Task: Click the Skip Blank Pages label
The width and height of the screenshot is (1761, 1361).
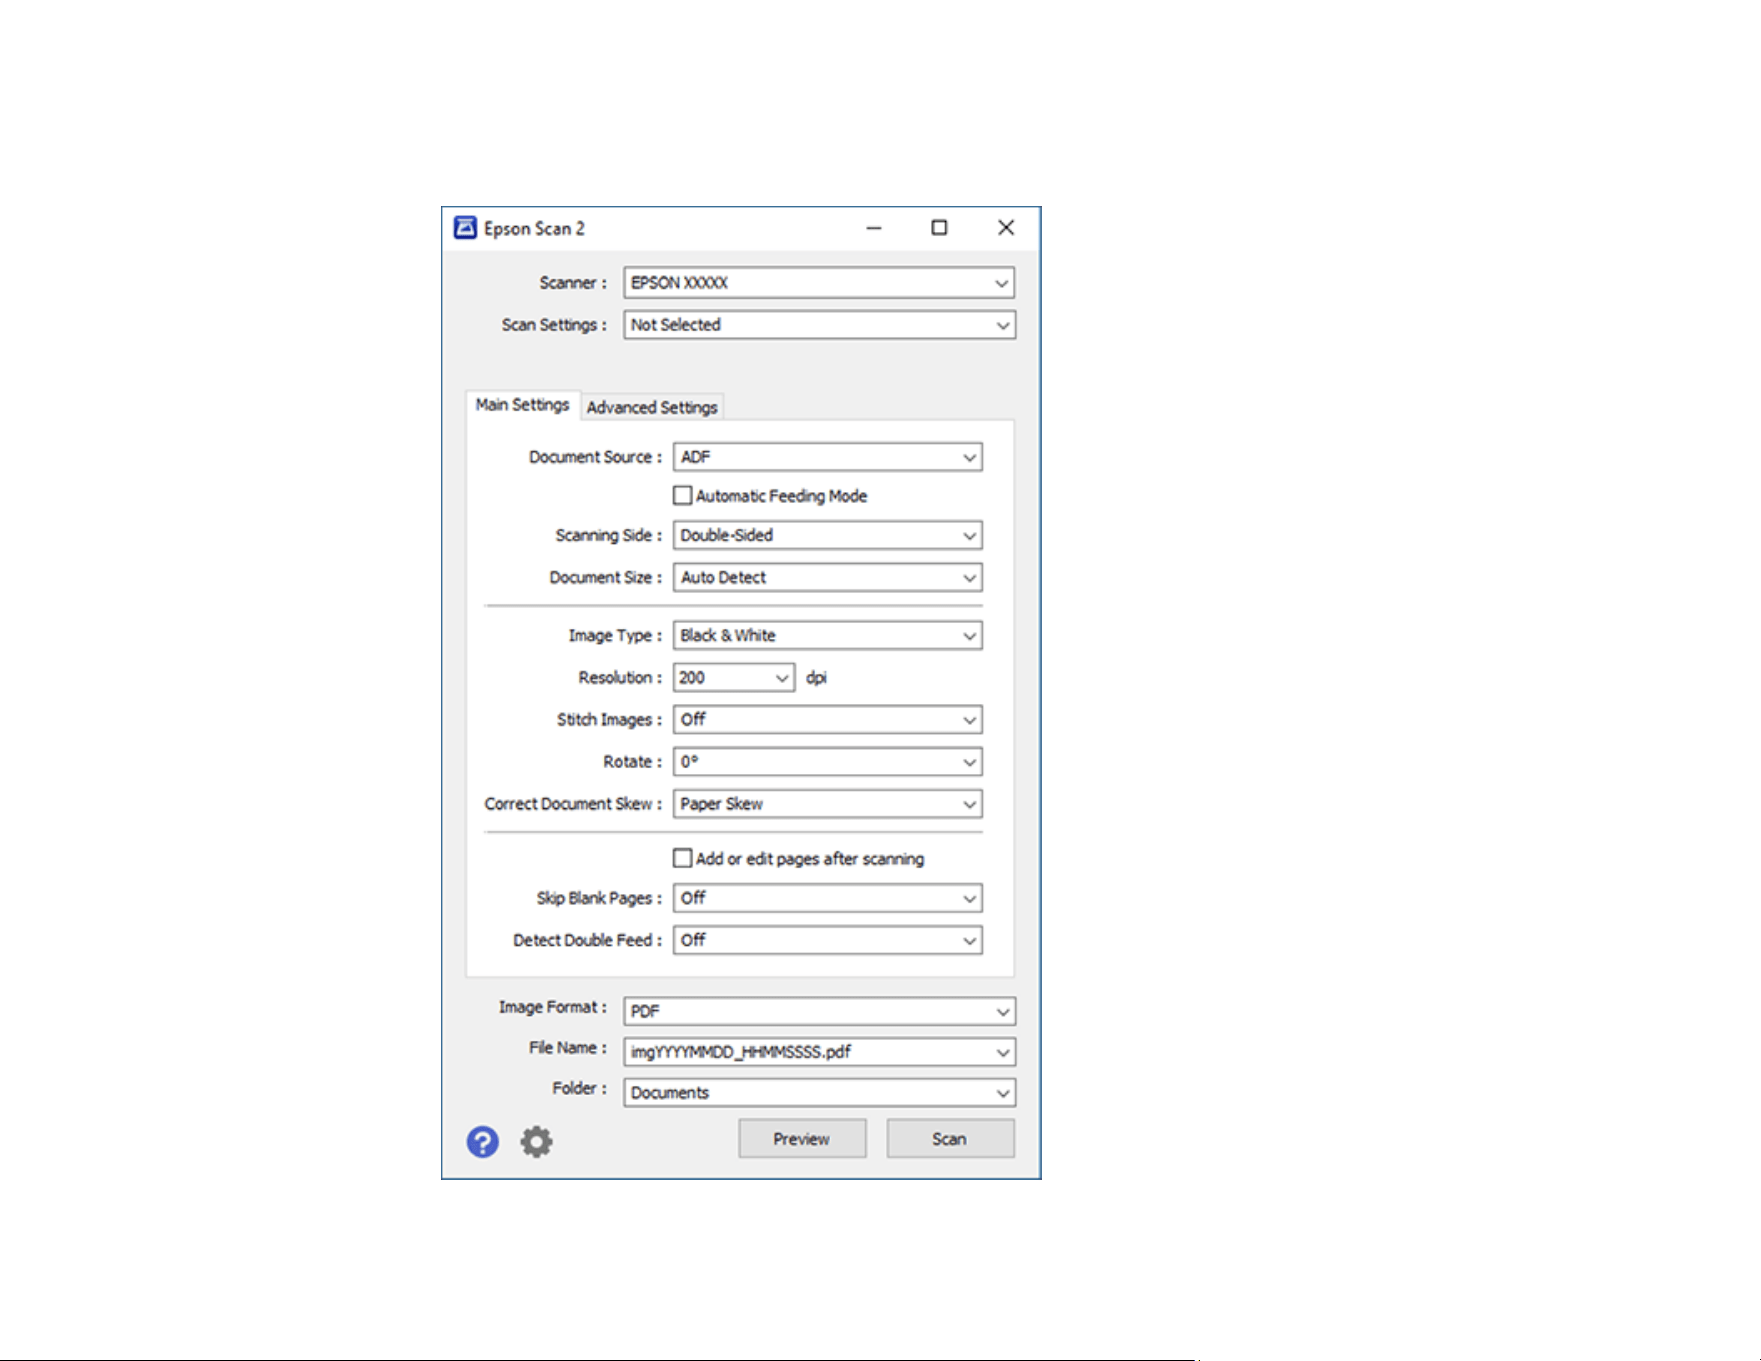Action: click(599, 898)
